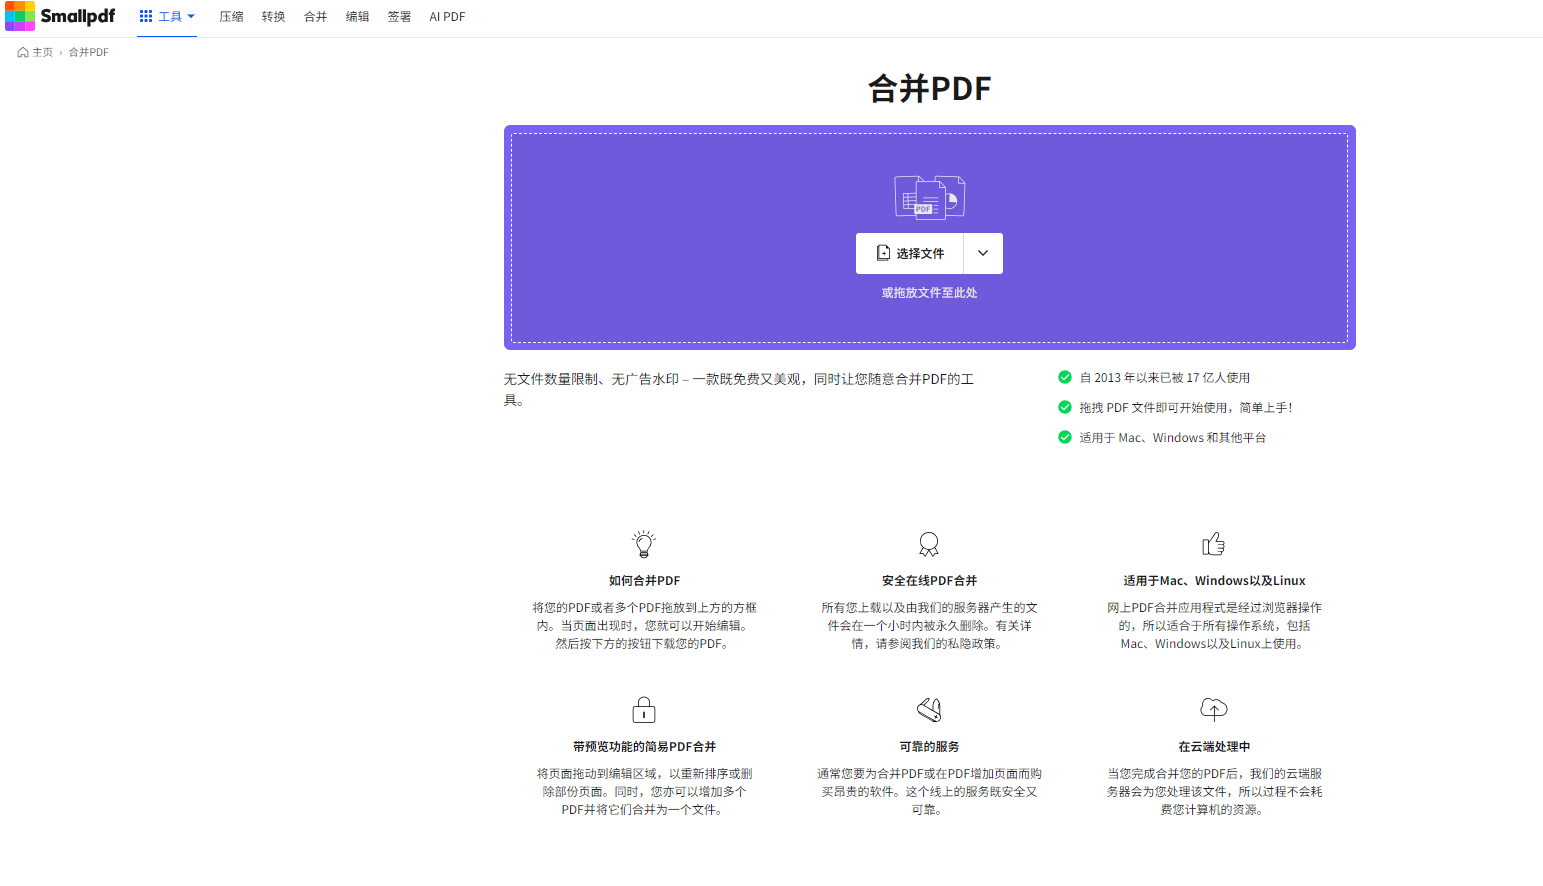
Task: Open the 压缩 menu item
Action: tap(231, 17)
